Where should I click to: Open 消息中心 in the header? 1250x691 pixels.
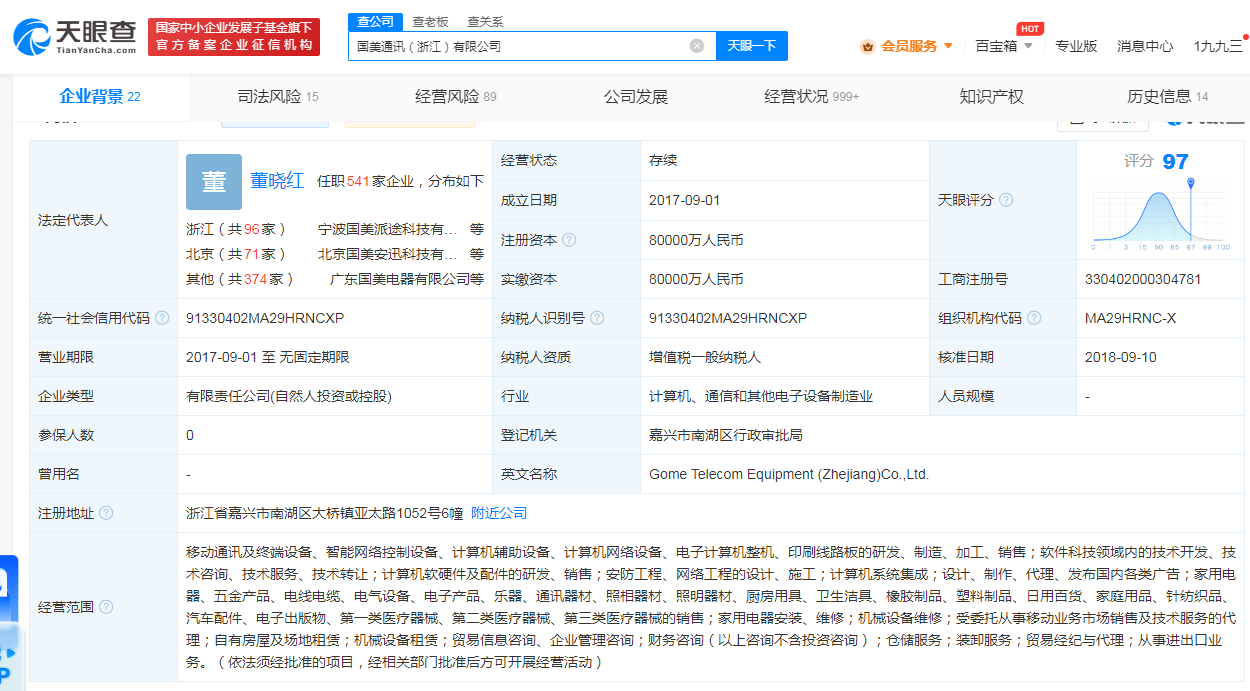(x=1145, y=46)
